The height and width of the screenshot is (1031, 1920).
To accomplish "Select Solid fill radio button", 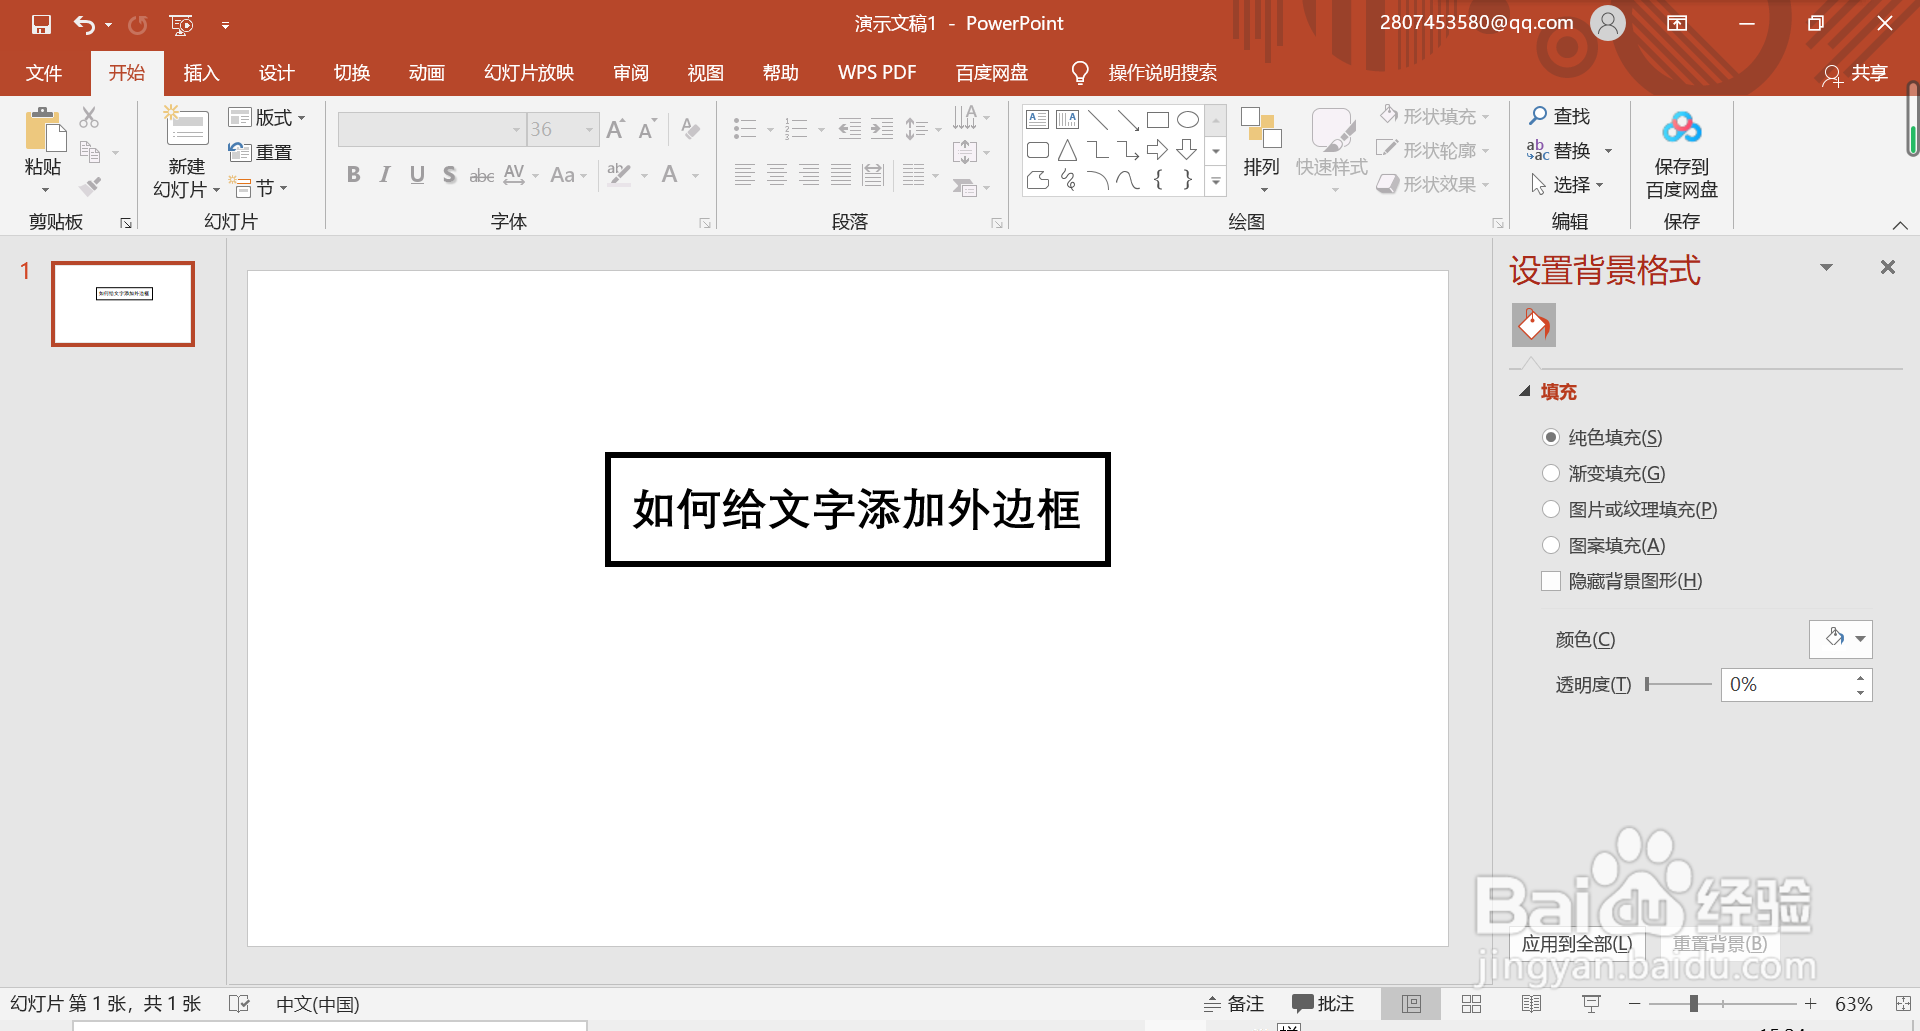I will pyautogui.click(x=1551, y=437).
